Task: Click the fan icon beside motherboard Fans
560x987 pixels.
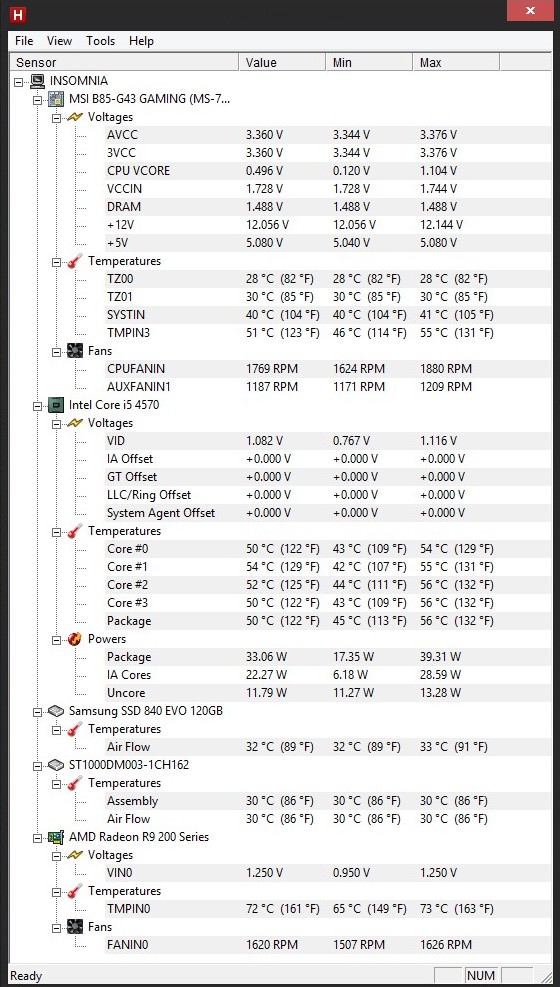Action: coord(75,351)
